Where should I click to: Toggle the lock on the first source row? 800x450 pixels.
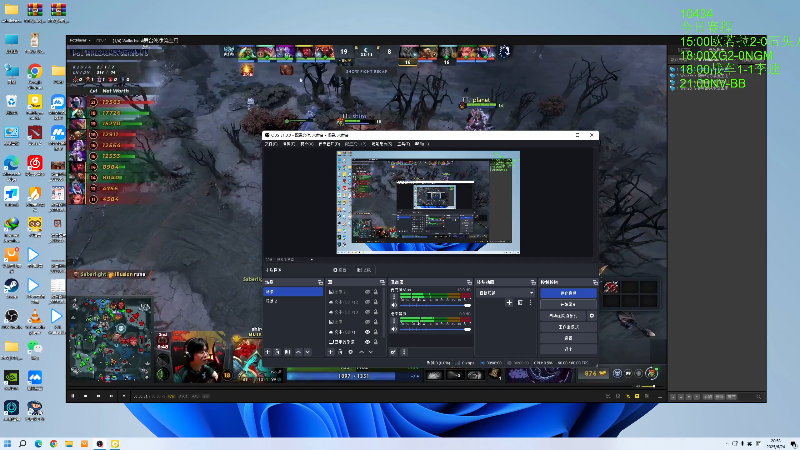pyautogui.click(x=376, y=292)
